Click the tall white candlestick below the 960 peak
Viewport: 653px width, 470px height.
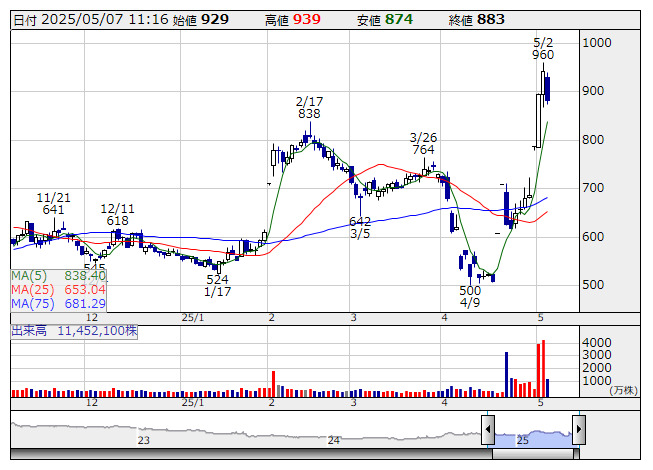click(538, 121)
